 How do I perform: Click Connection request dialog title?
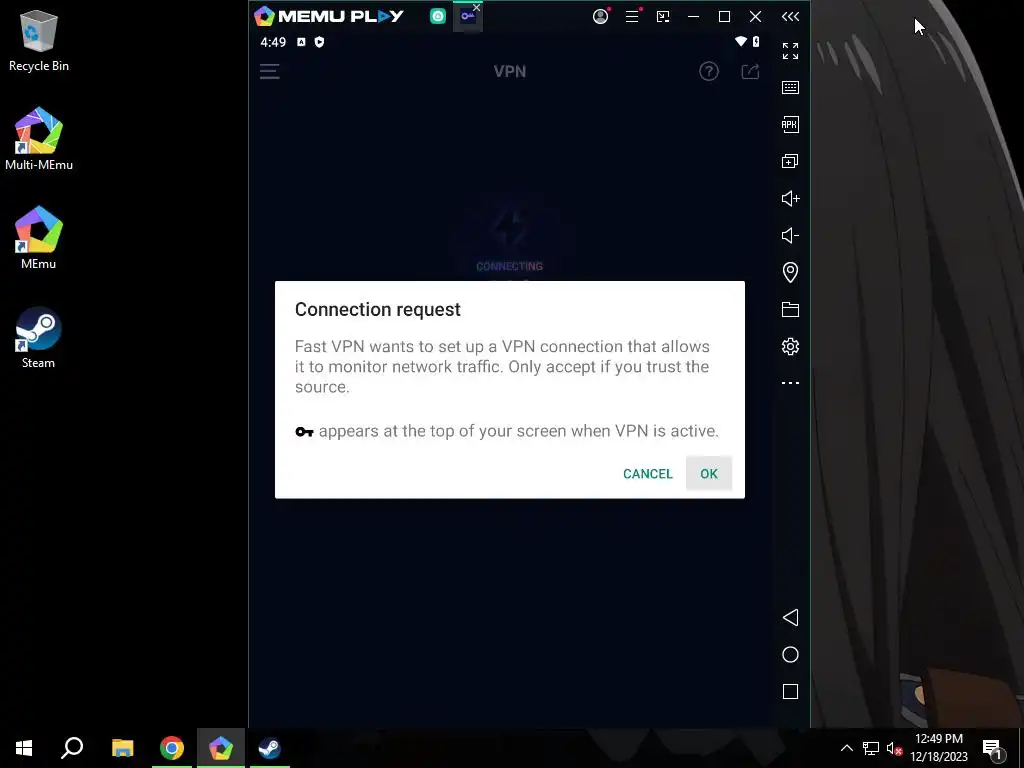tap(377, 310)
